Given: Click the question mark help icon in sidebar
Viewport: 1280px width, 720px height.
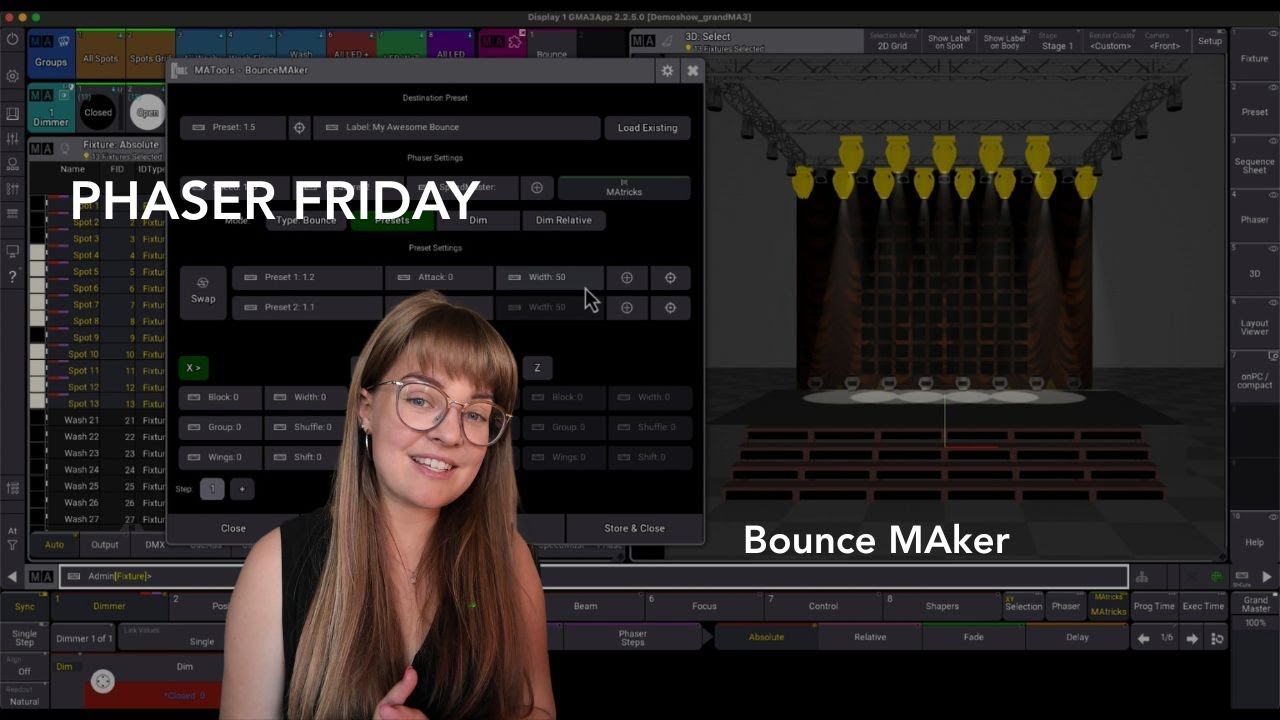Looking at the screenshot, I should (x=12, y=277).
